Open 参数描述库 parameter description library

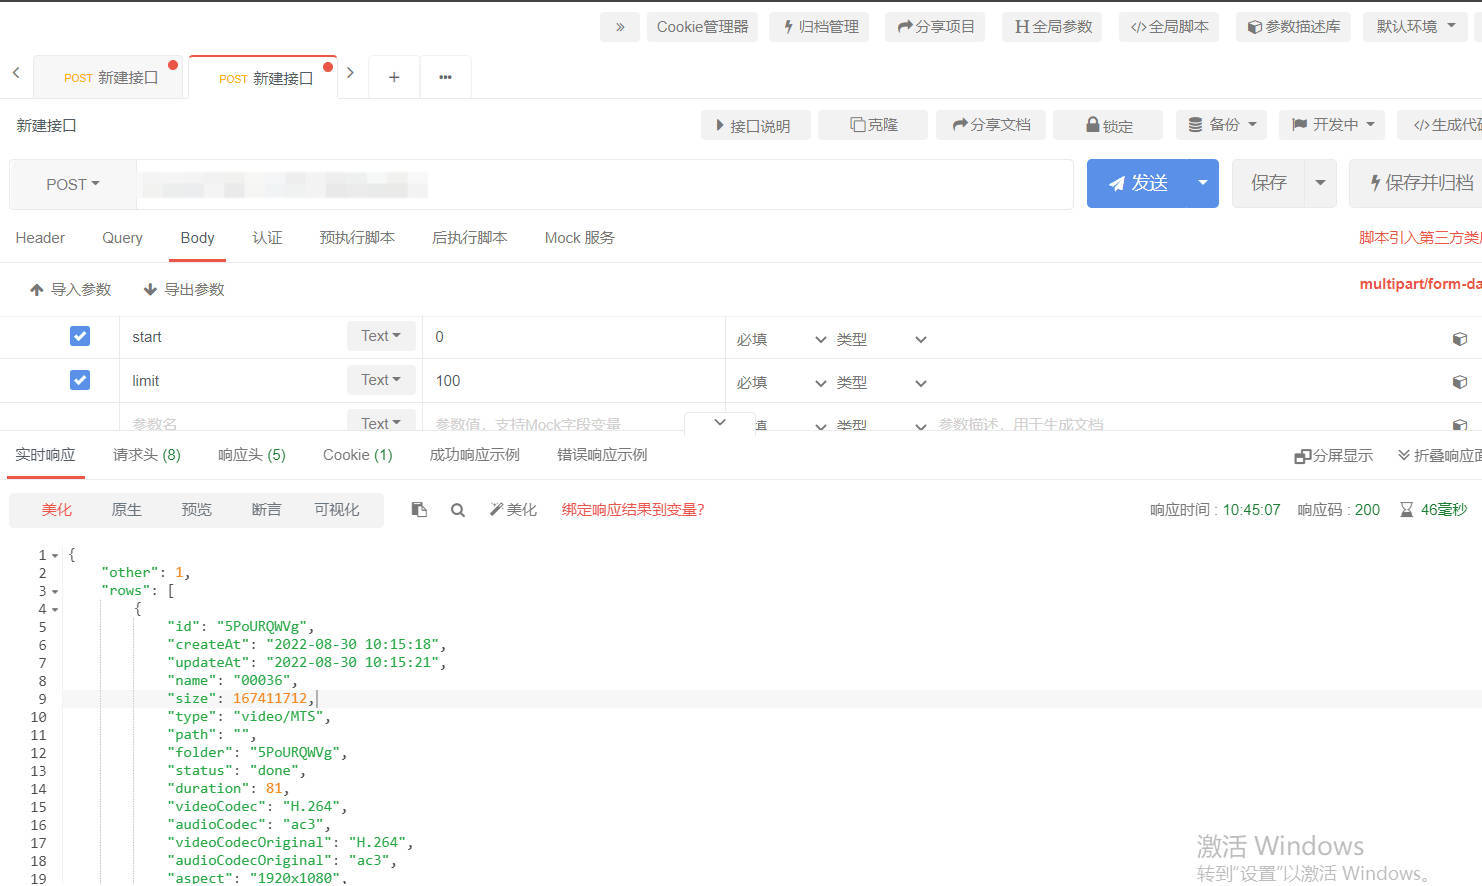point(1294,27)
